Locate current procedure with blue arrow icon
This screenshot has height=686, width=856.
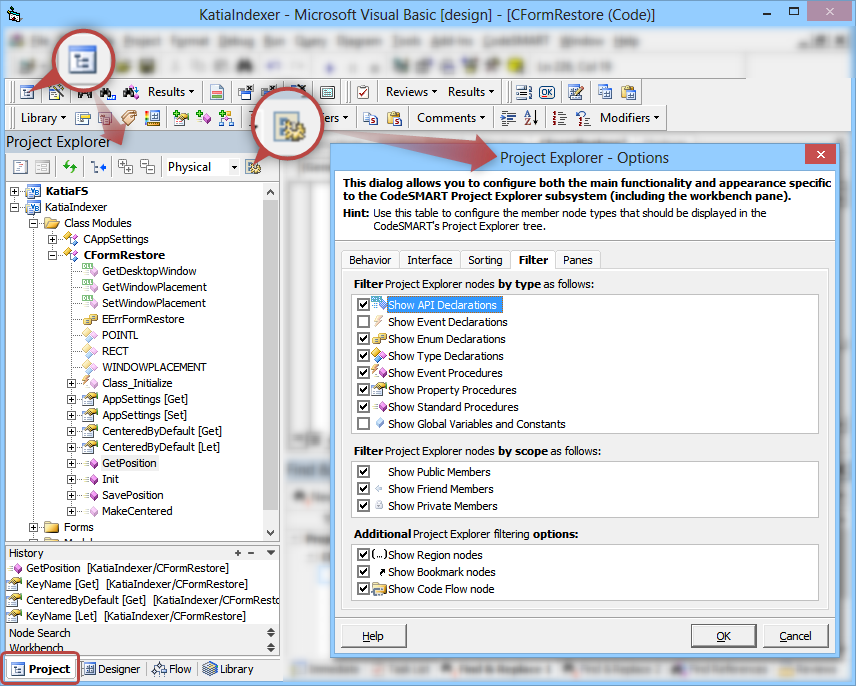coord(96,166)
